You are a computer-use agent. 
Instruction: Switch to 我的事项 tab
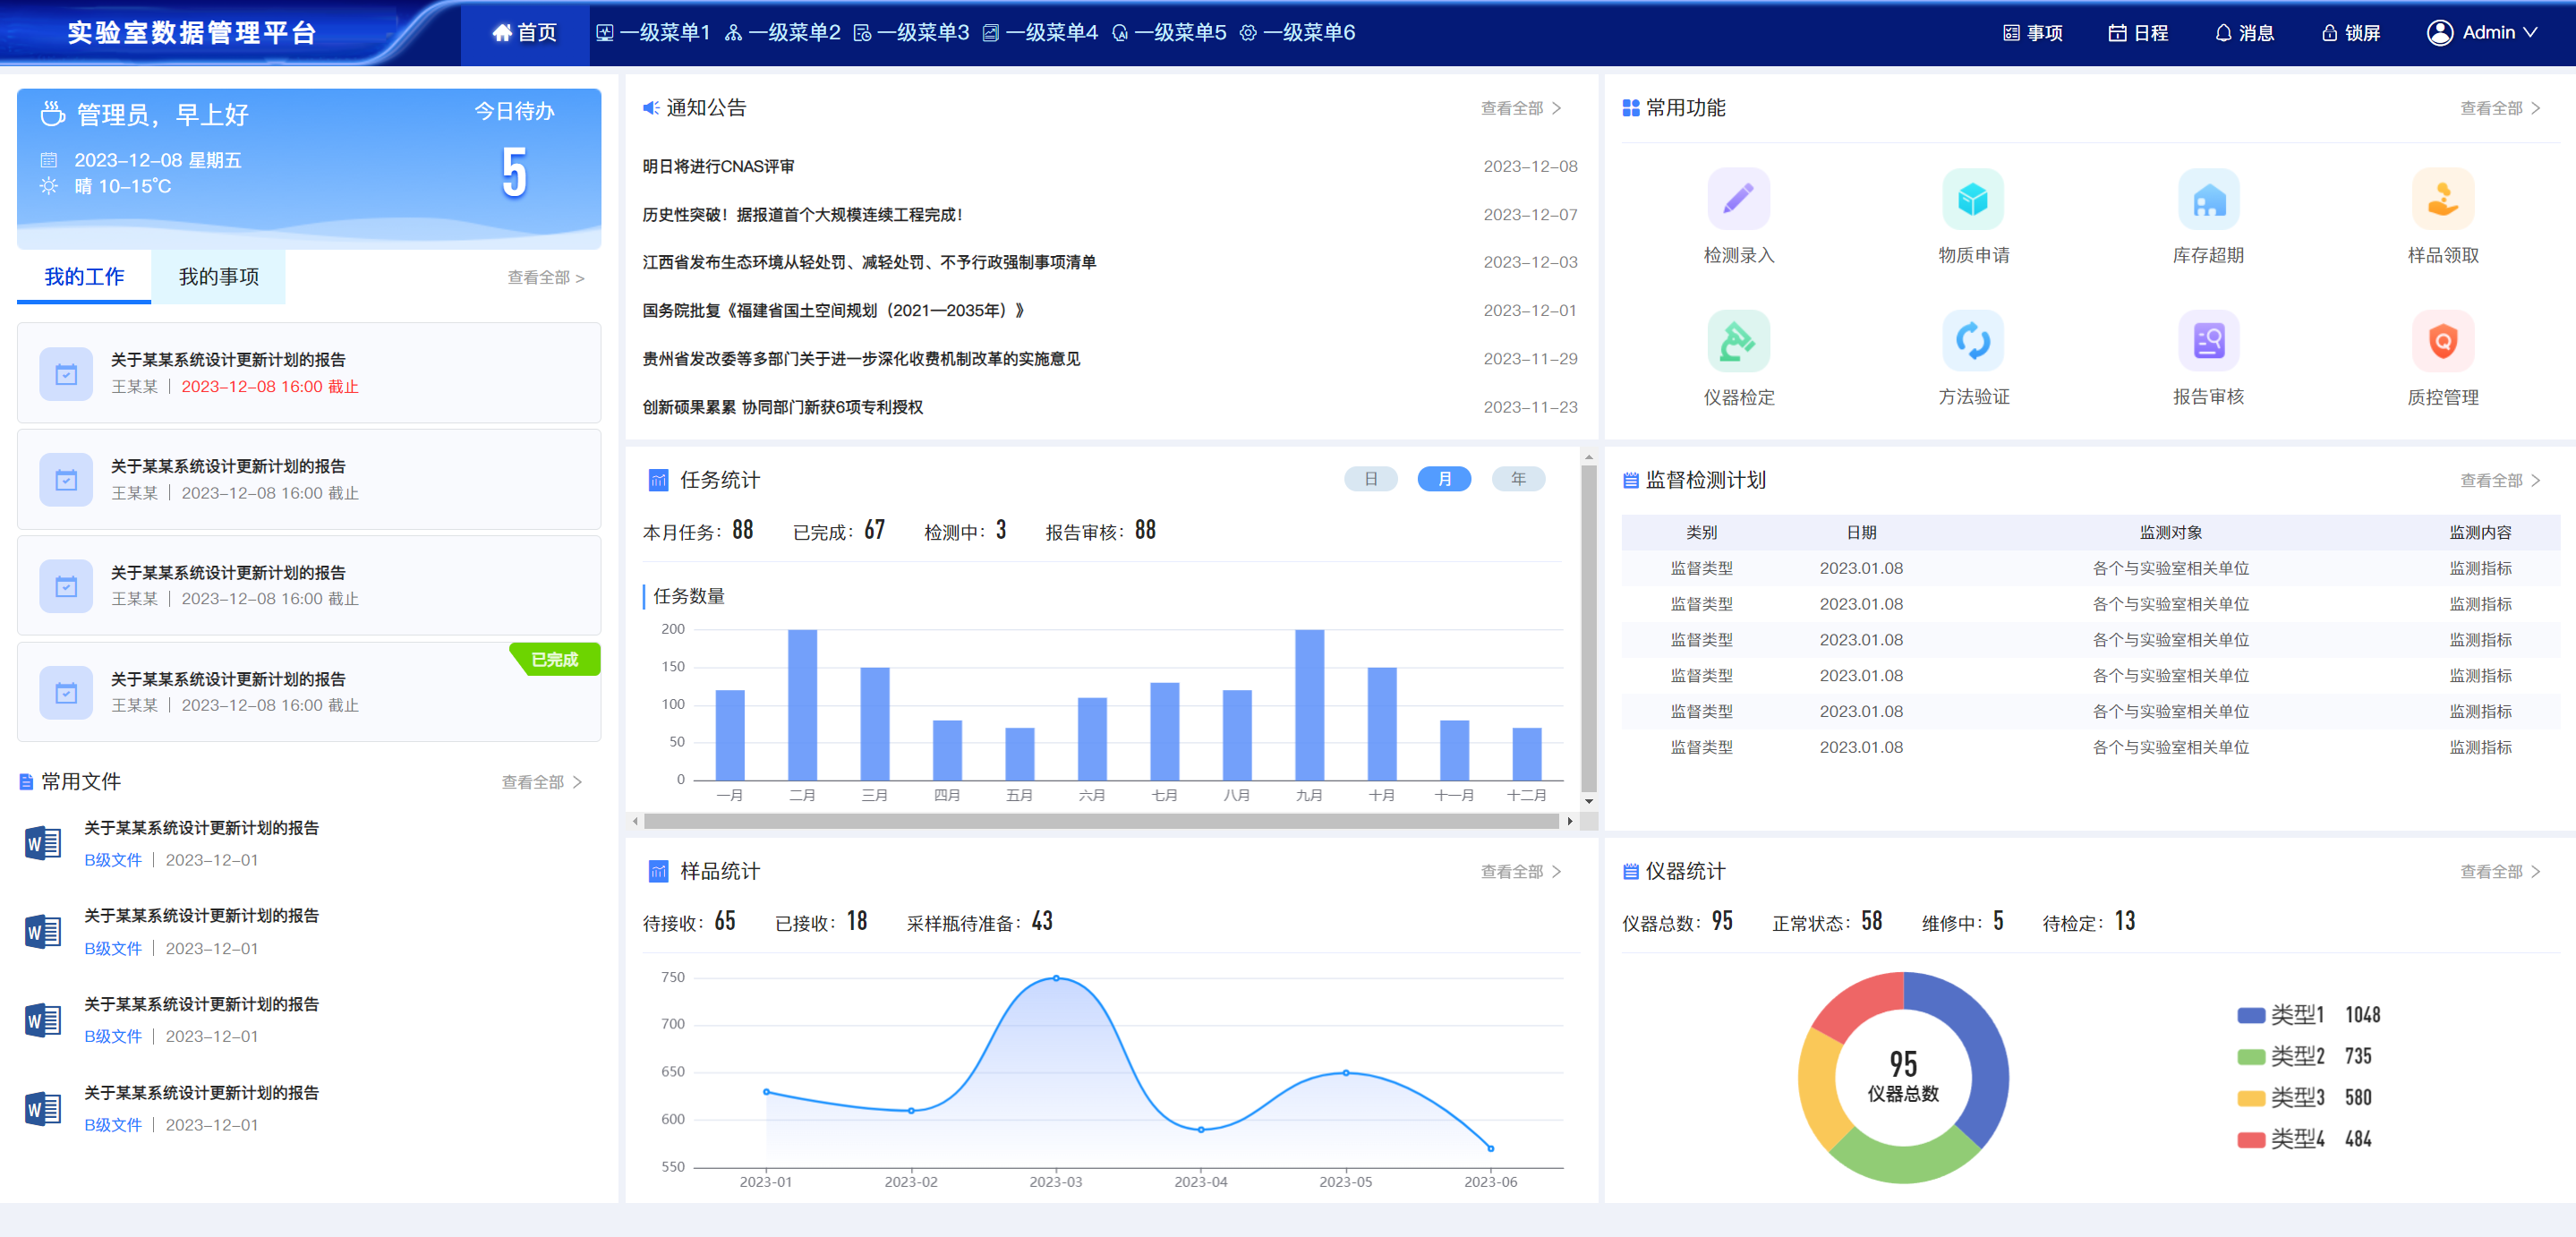pos(219,277)
